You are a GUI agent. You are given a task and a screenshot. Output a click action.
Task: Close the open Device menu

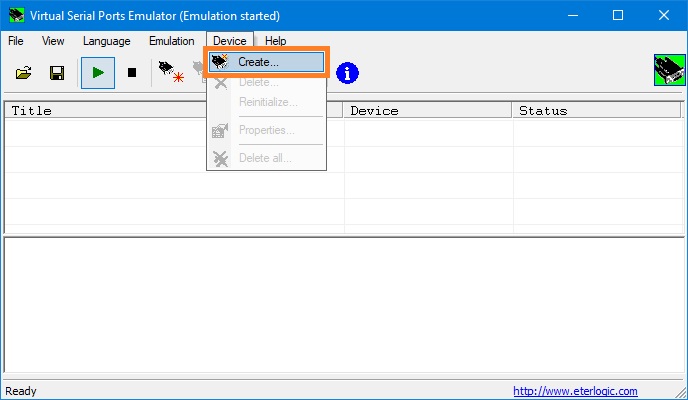click(x=229, y=41)
